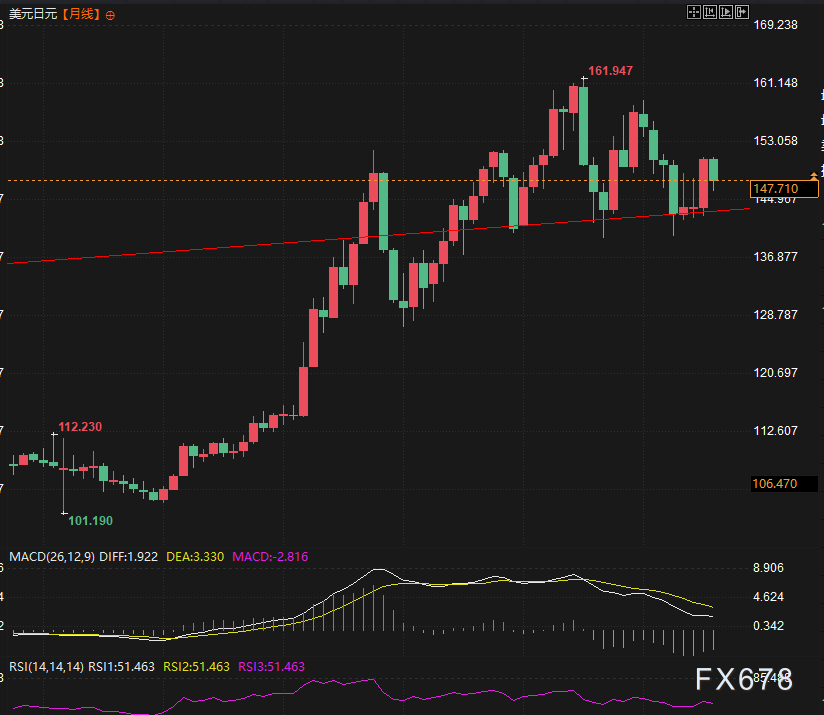Click the purple MACD:-2.816 legend label

[x=270, y=557]
